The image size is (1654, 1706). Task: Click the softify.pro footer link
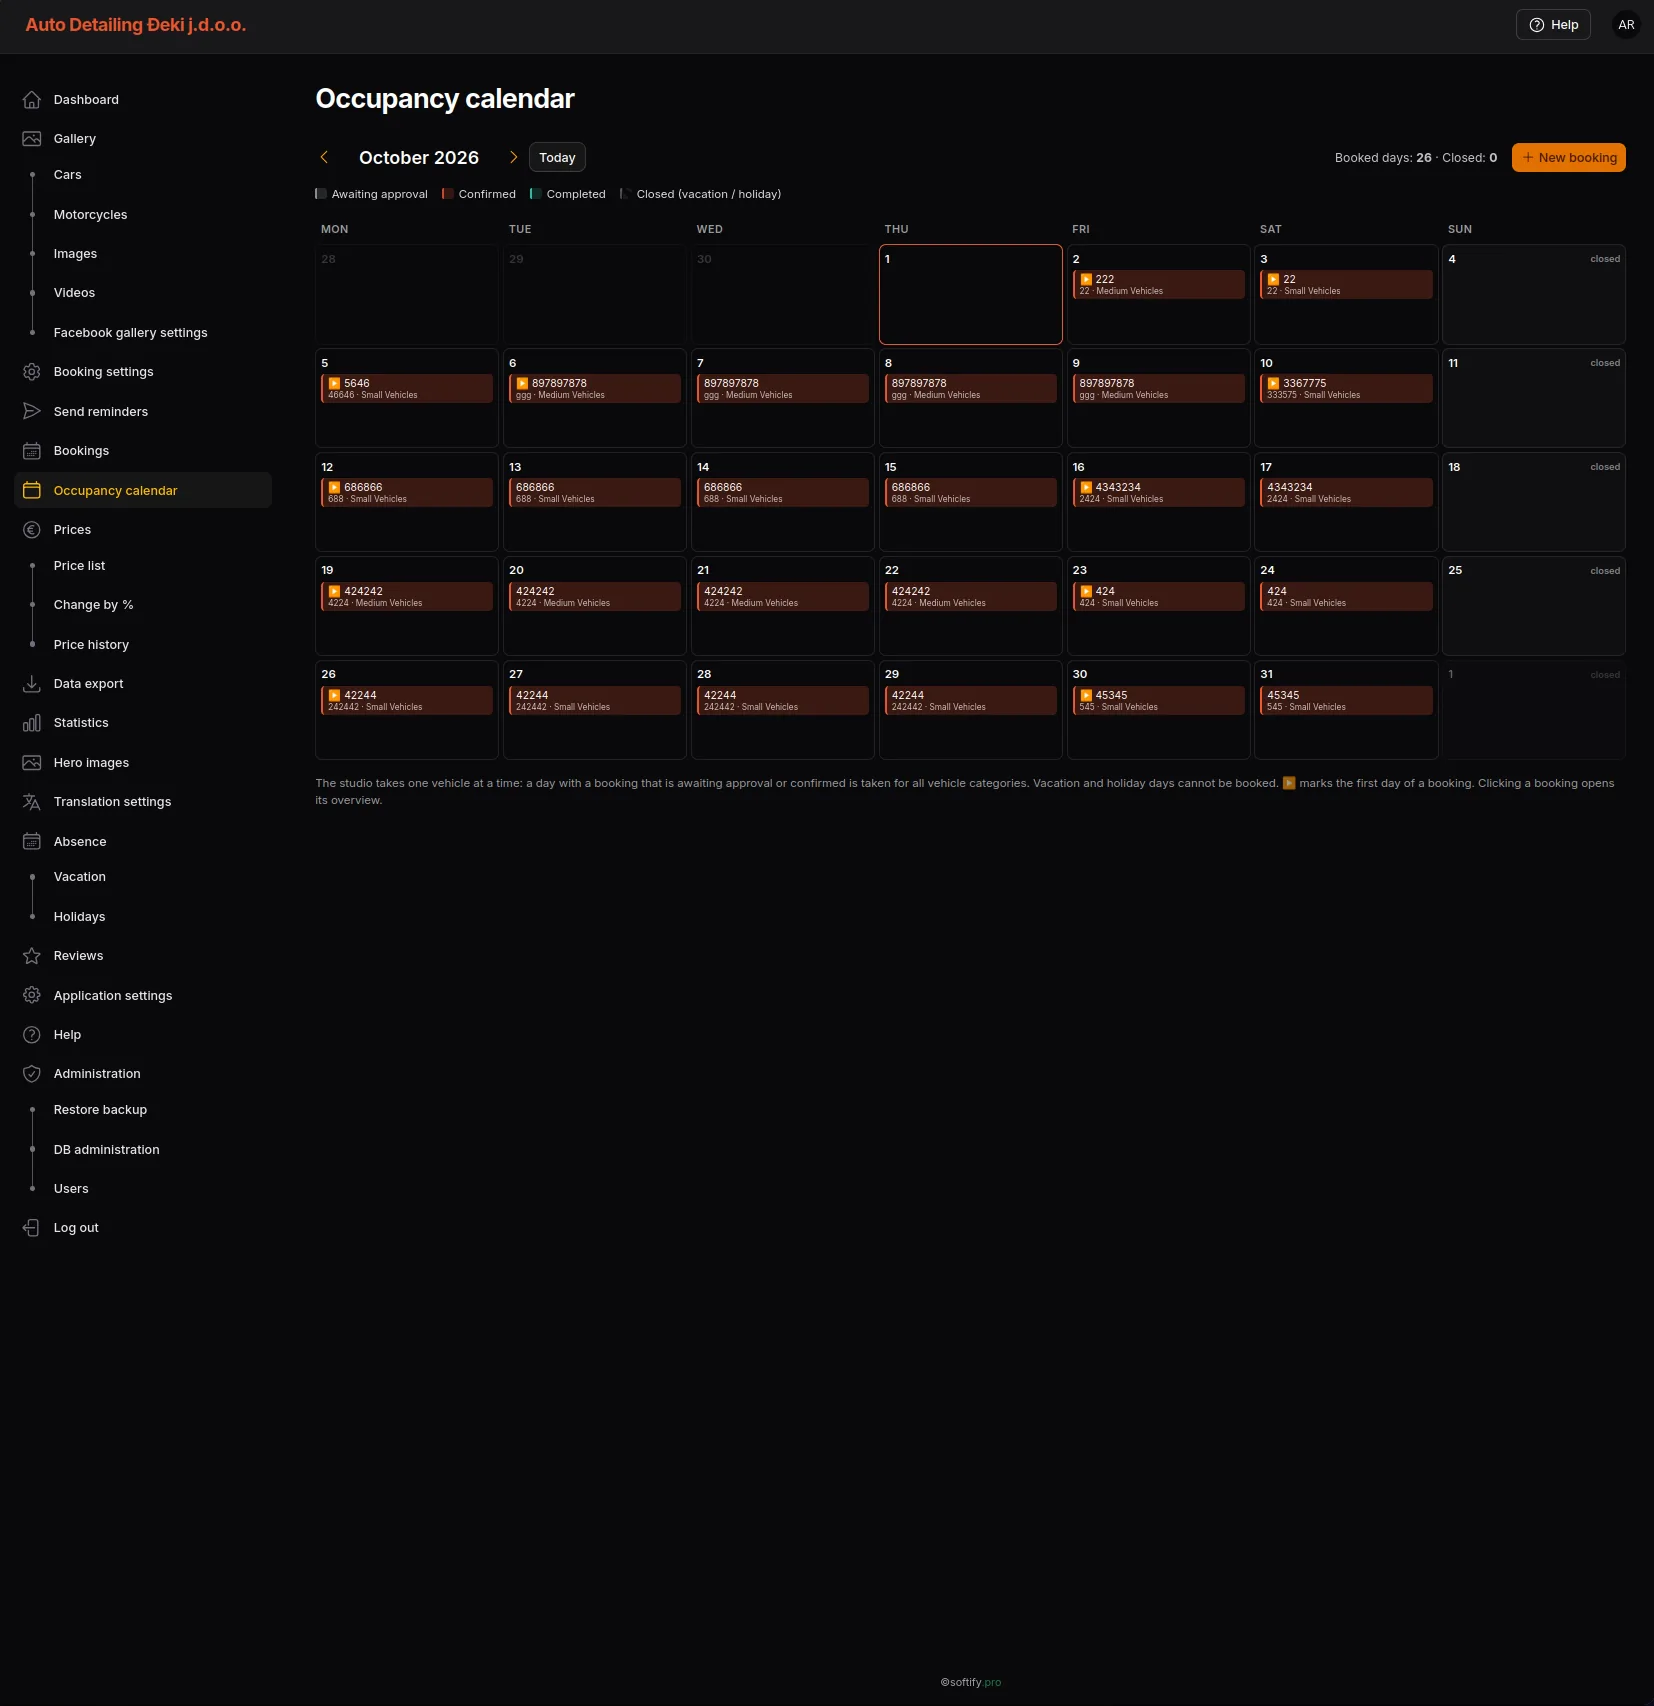click(970, 1682)
